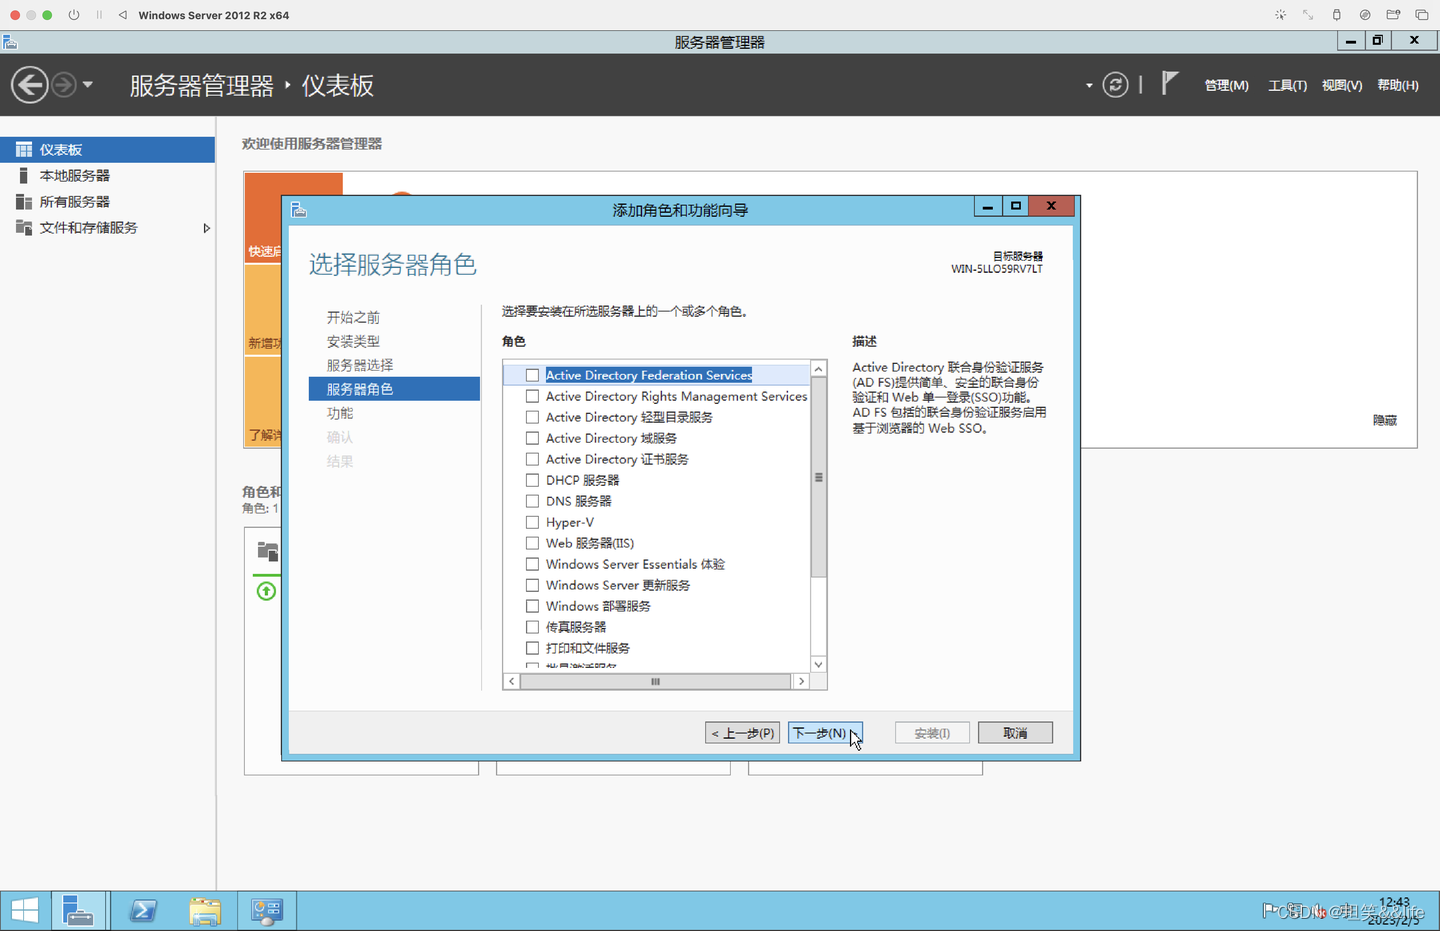
Task: Click the roles list vertical scrollbar thumb
Action: (x=818, y=477)
